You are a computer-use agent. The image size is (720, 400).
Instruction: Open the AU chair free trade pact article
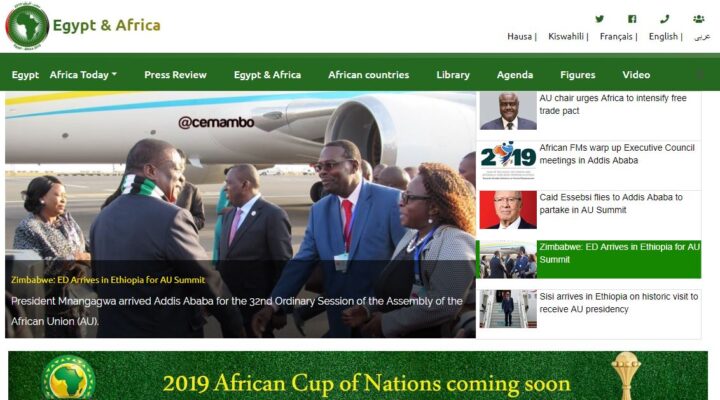(613, 104)
